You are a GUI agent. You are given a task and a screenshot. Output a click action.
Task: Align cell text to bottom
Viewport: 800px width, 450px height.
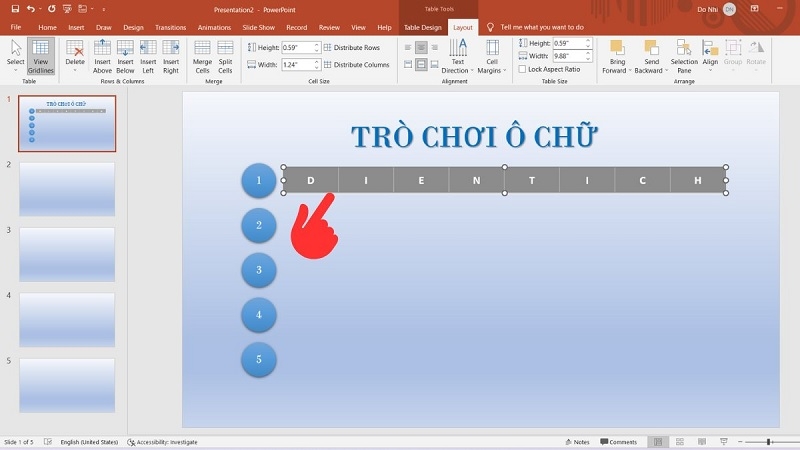click(x=434, y=64)
